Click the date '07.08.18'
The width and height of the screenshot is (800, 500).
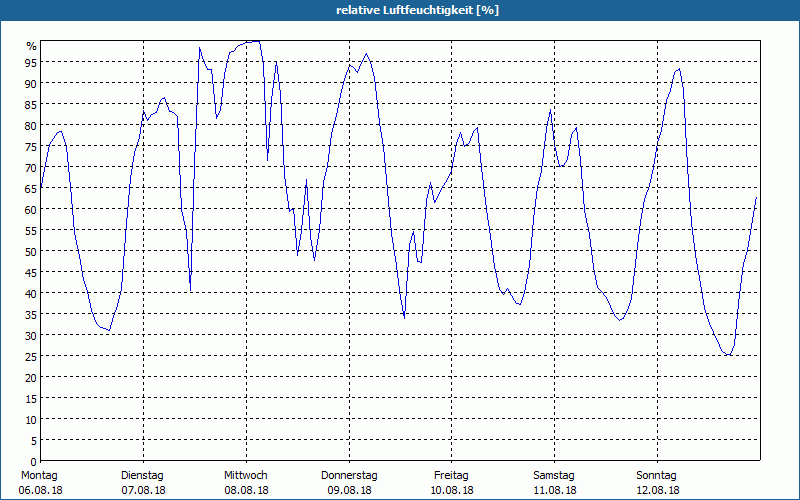(143, 490)
